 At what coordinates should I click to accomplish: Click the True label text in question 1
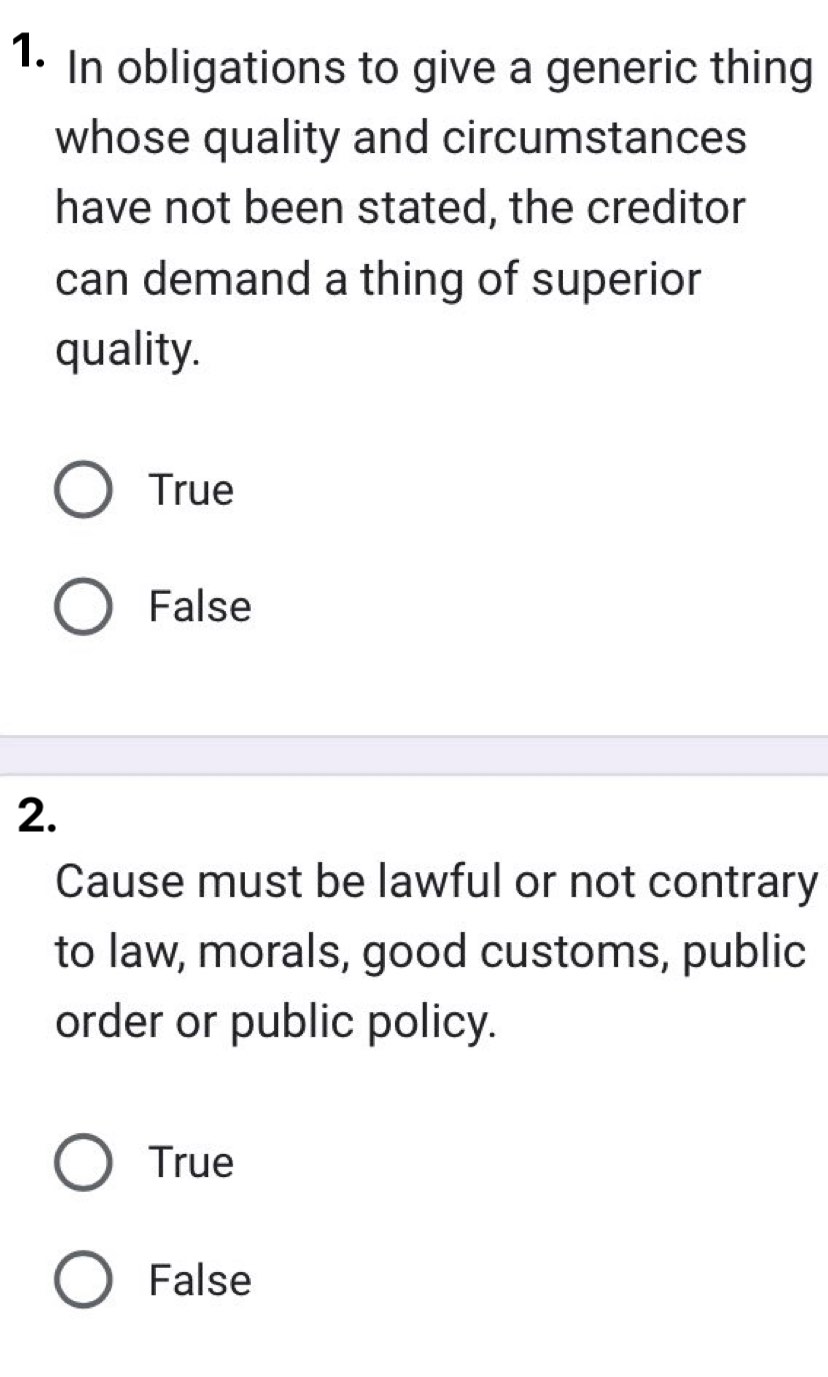[x=190, y=490]
